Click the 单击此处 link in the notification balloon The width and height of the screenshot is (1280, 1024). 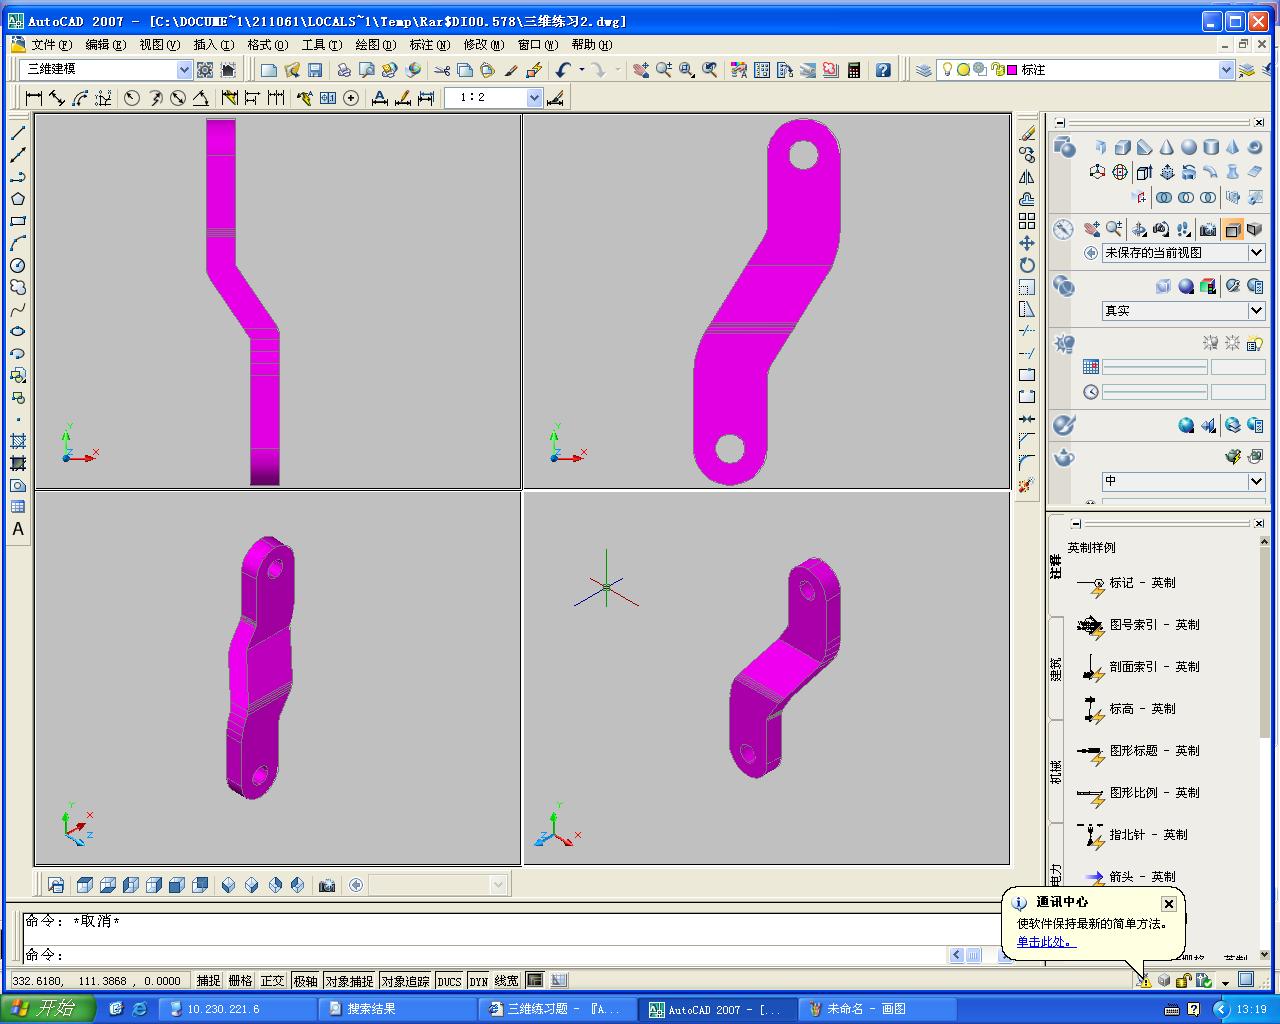coord(1046,942)
